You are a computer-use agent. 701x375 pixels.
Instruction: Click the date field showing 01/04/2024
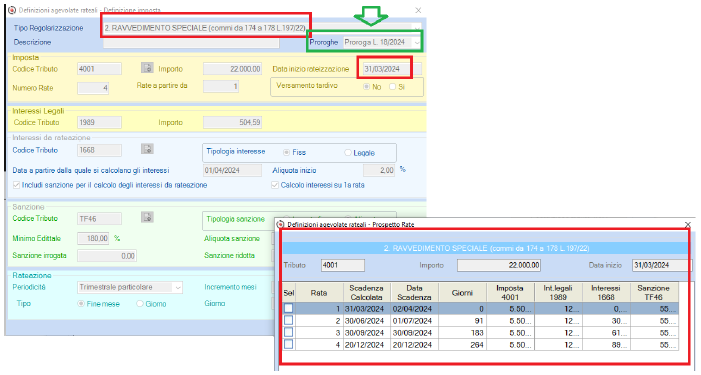coord(232,170)
